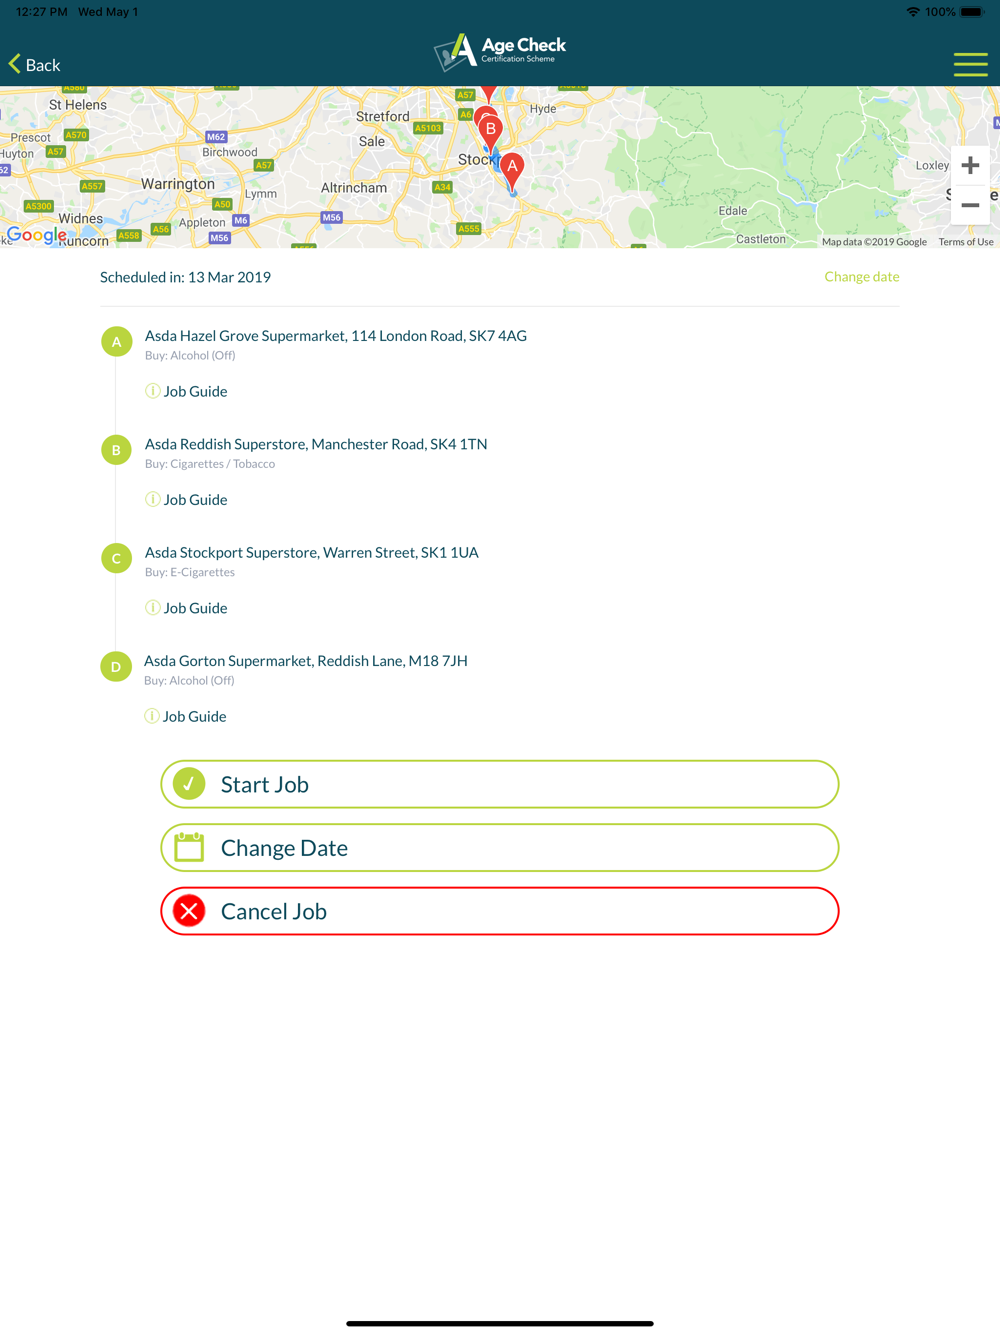Viewport: 1000px width, 1334px height.
Task: Click Buy: E-Cigarettes label
Action: pyautogui.click(x=190, y=572)
